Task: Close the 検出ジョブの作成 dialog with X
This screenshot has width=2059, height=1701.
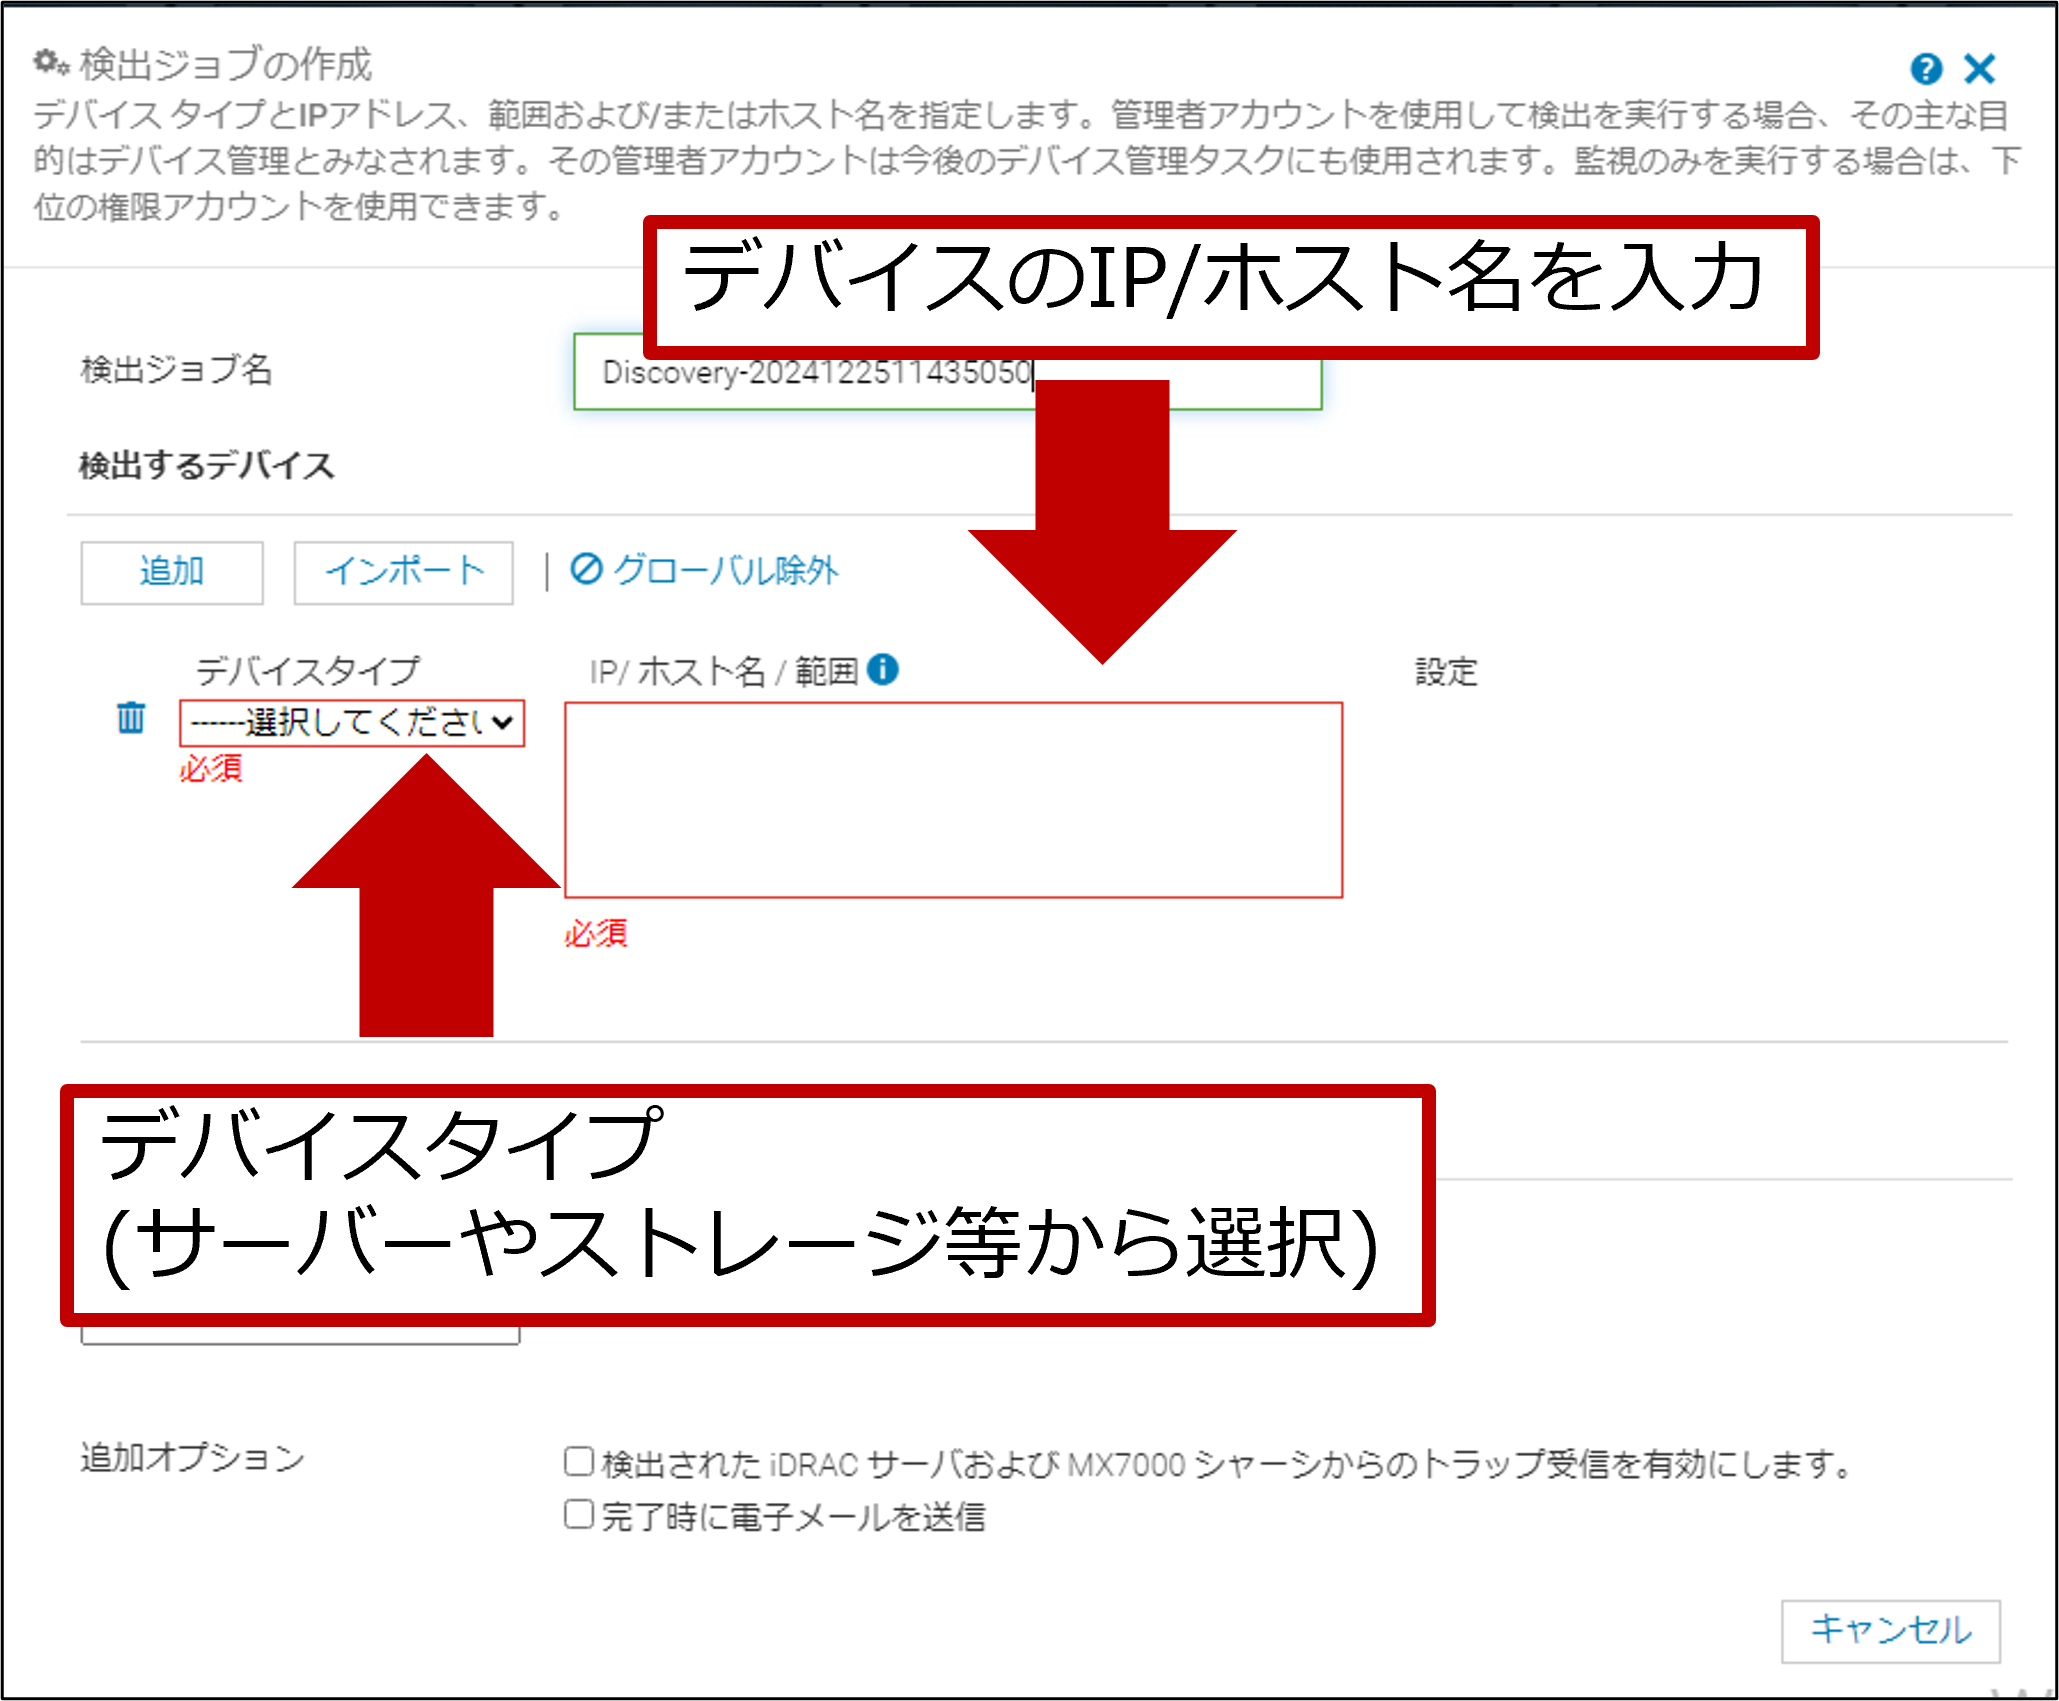Action: [1979, 69]
